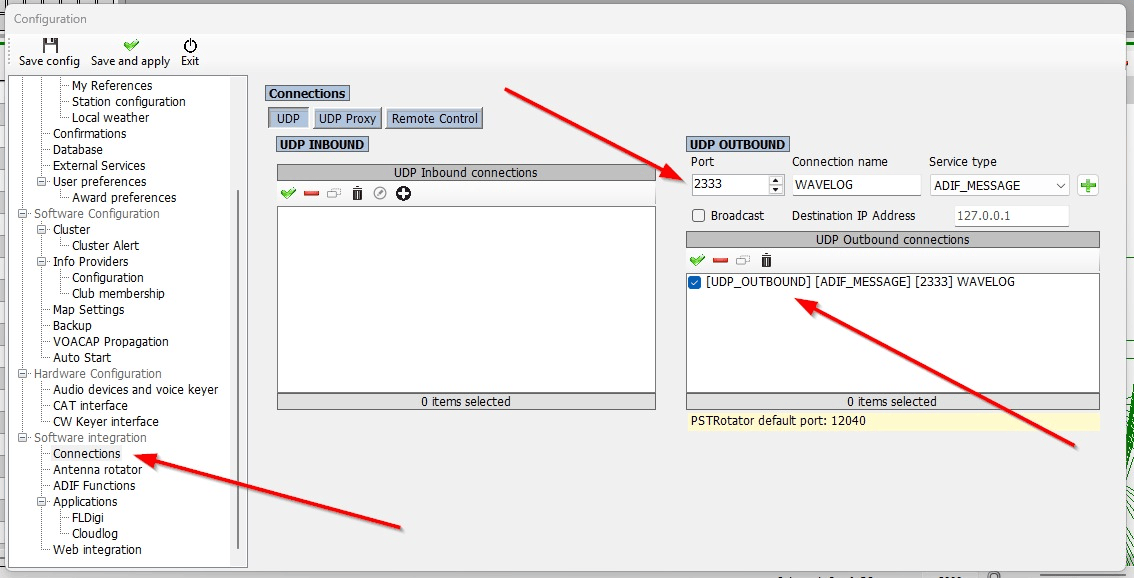Image resolution: width=1134 pixels, height=578 pixels.
Task: Click the trash icon in UDP Outbound toolbar
Action: pyautogui.click(x=767, y=260)
